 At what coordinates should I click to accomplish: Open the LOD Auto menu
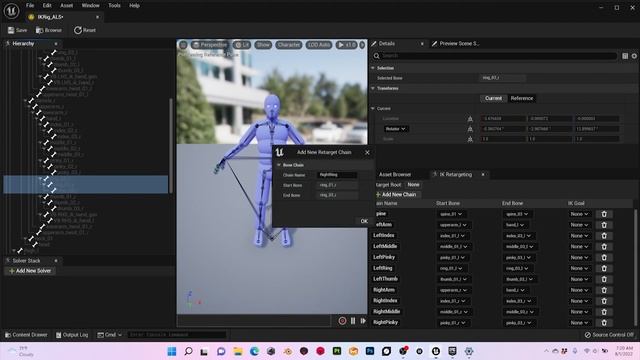318,45
